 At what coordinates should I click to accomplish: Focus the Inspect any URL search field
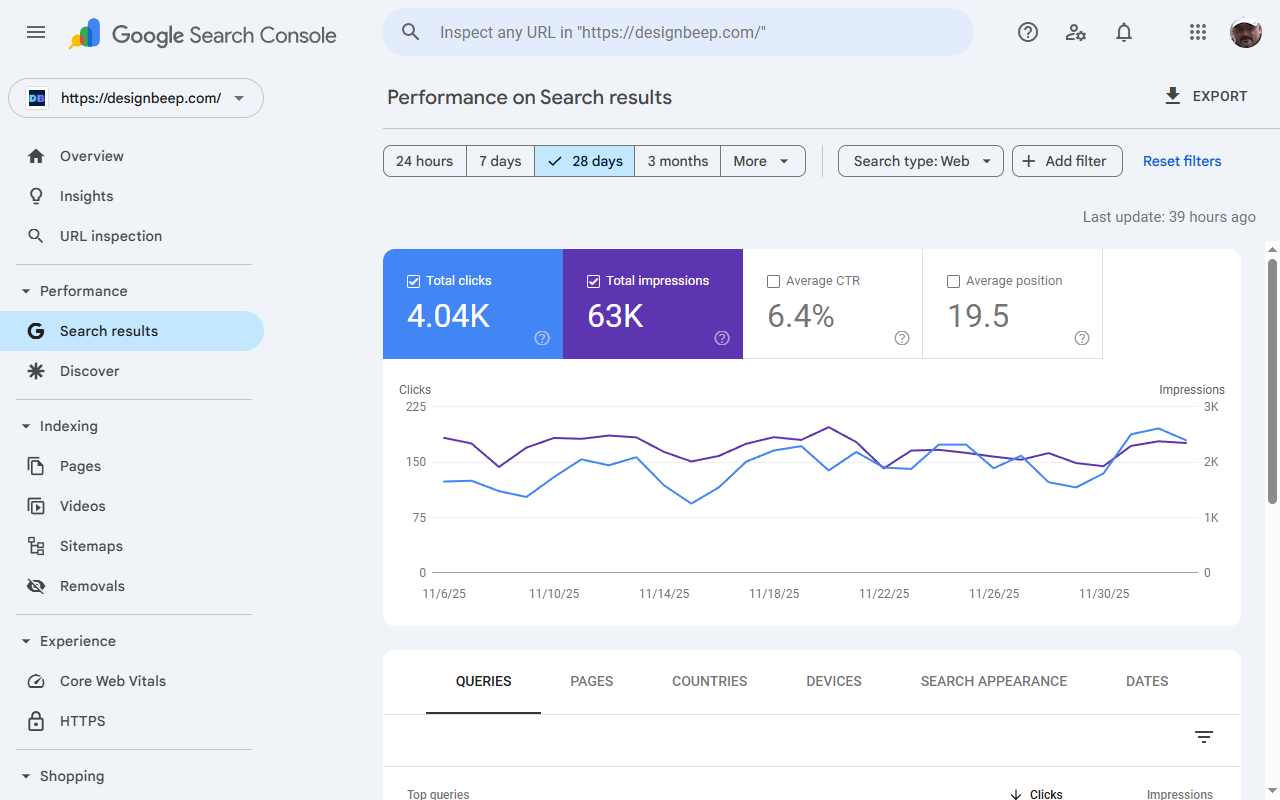[690, 32]
